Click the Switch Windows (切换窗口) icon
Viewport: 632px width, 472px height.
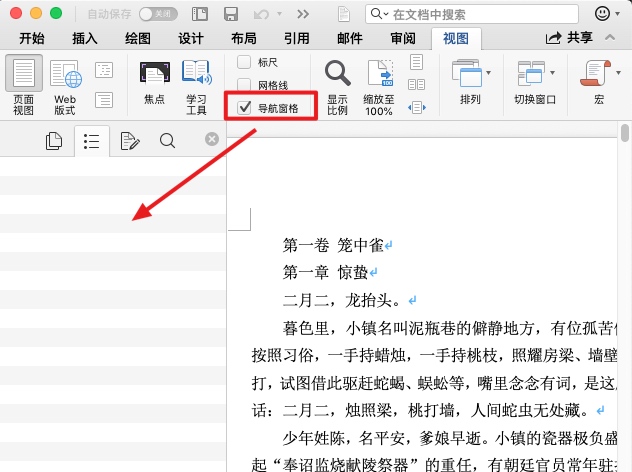coord(531,74)
